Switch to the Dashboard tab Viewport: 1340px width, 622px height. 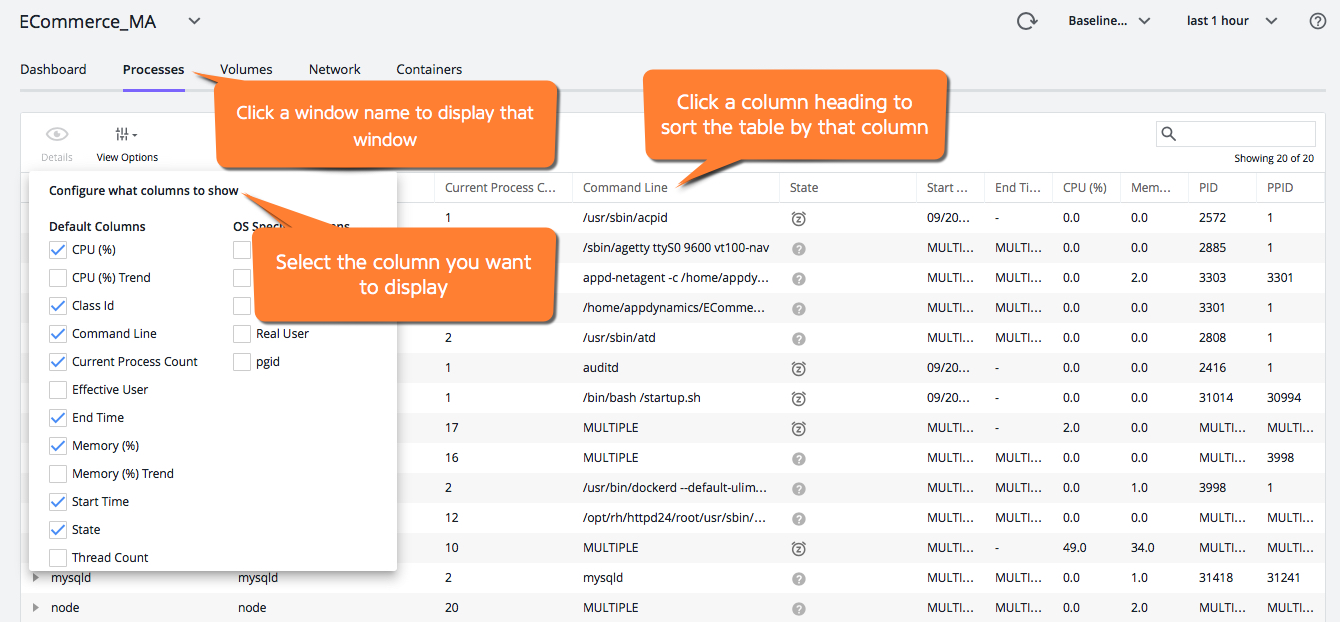point(53,70)
